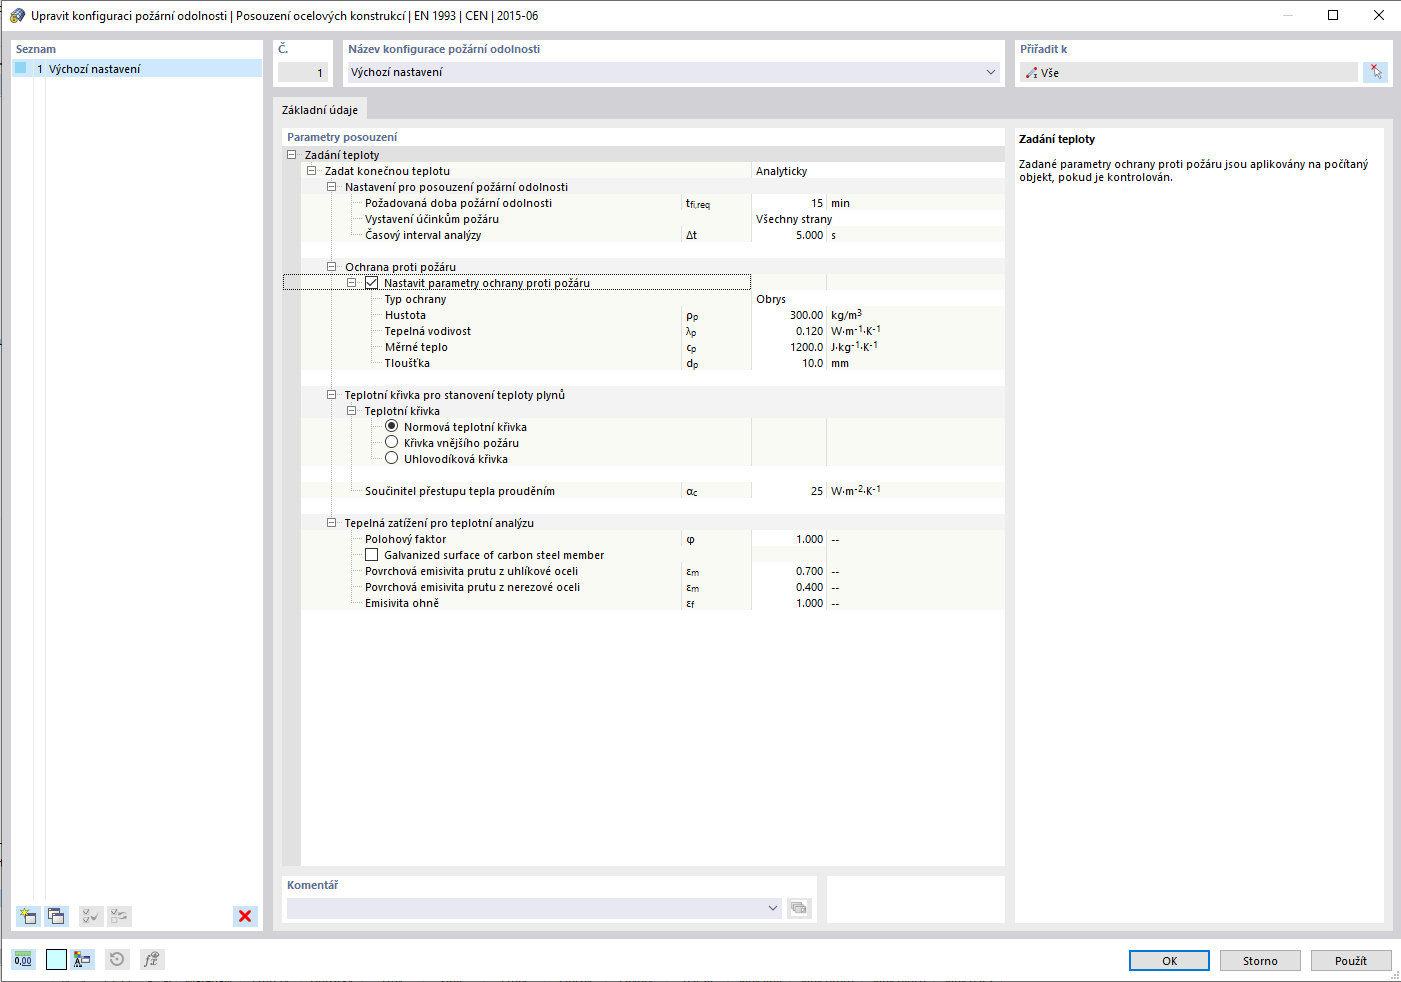Click Emisivita ohně value 1.000
The height and width of the screenshot is (982, 1401).
pos(789,603)
